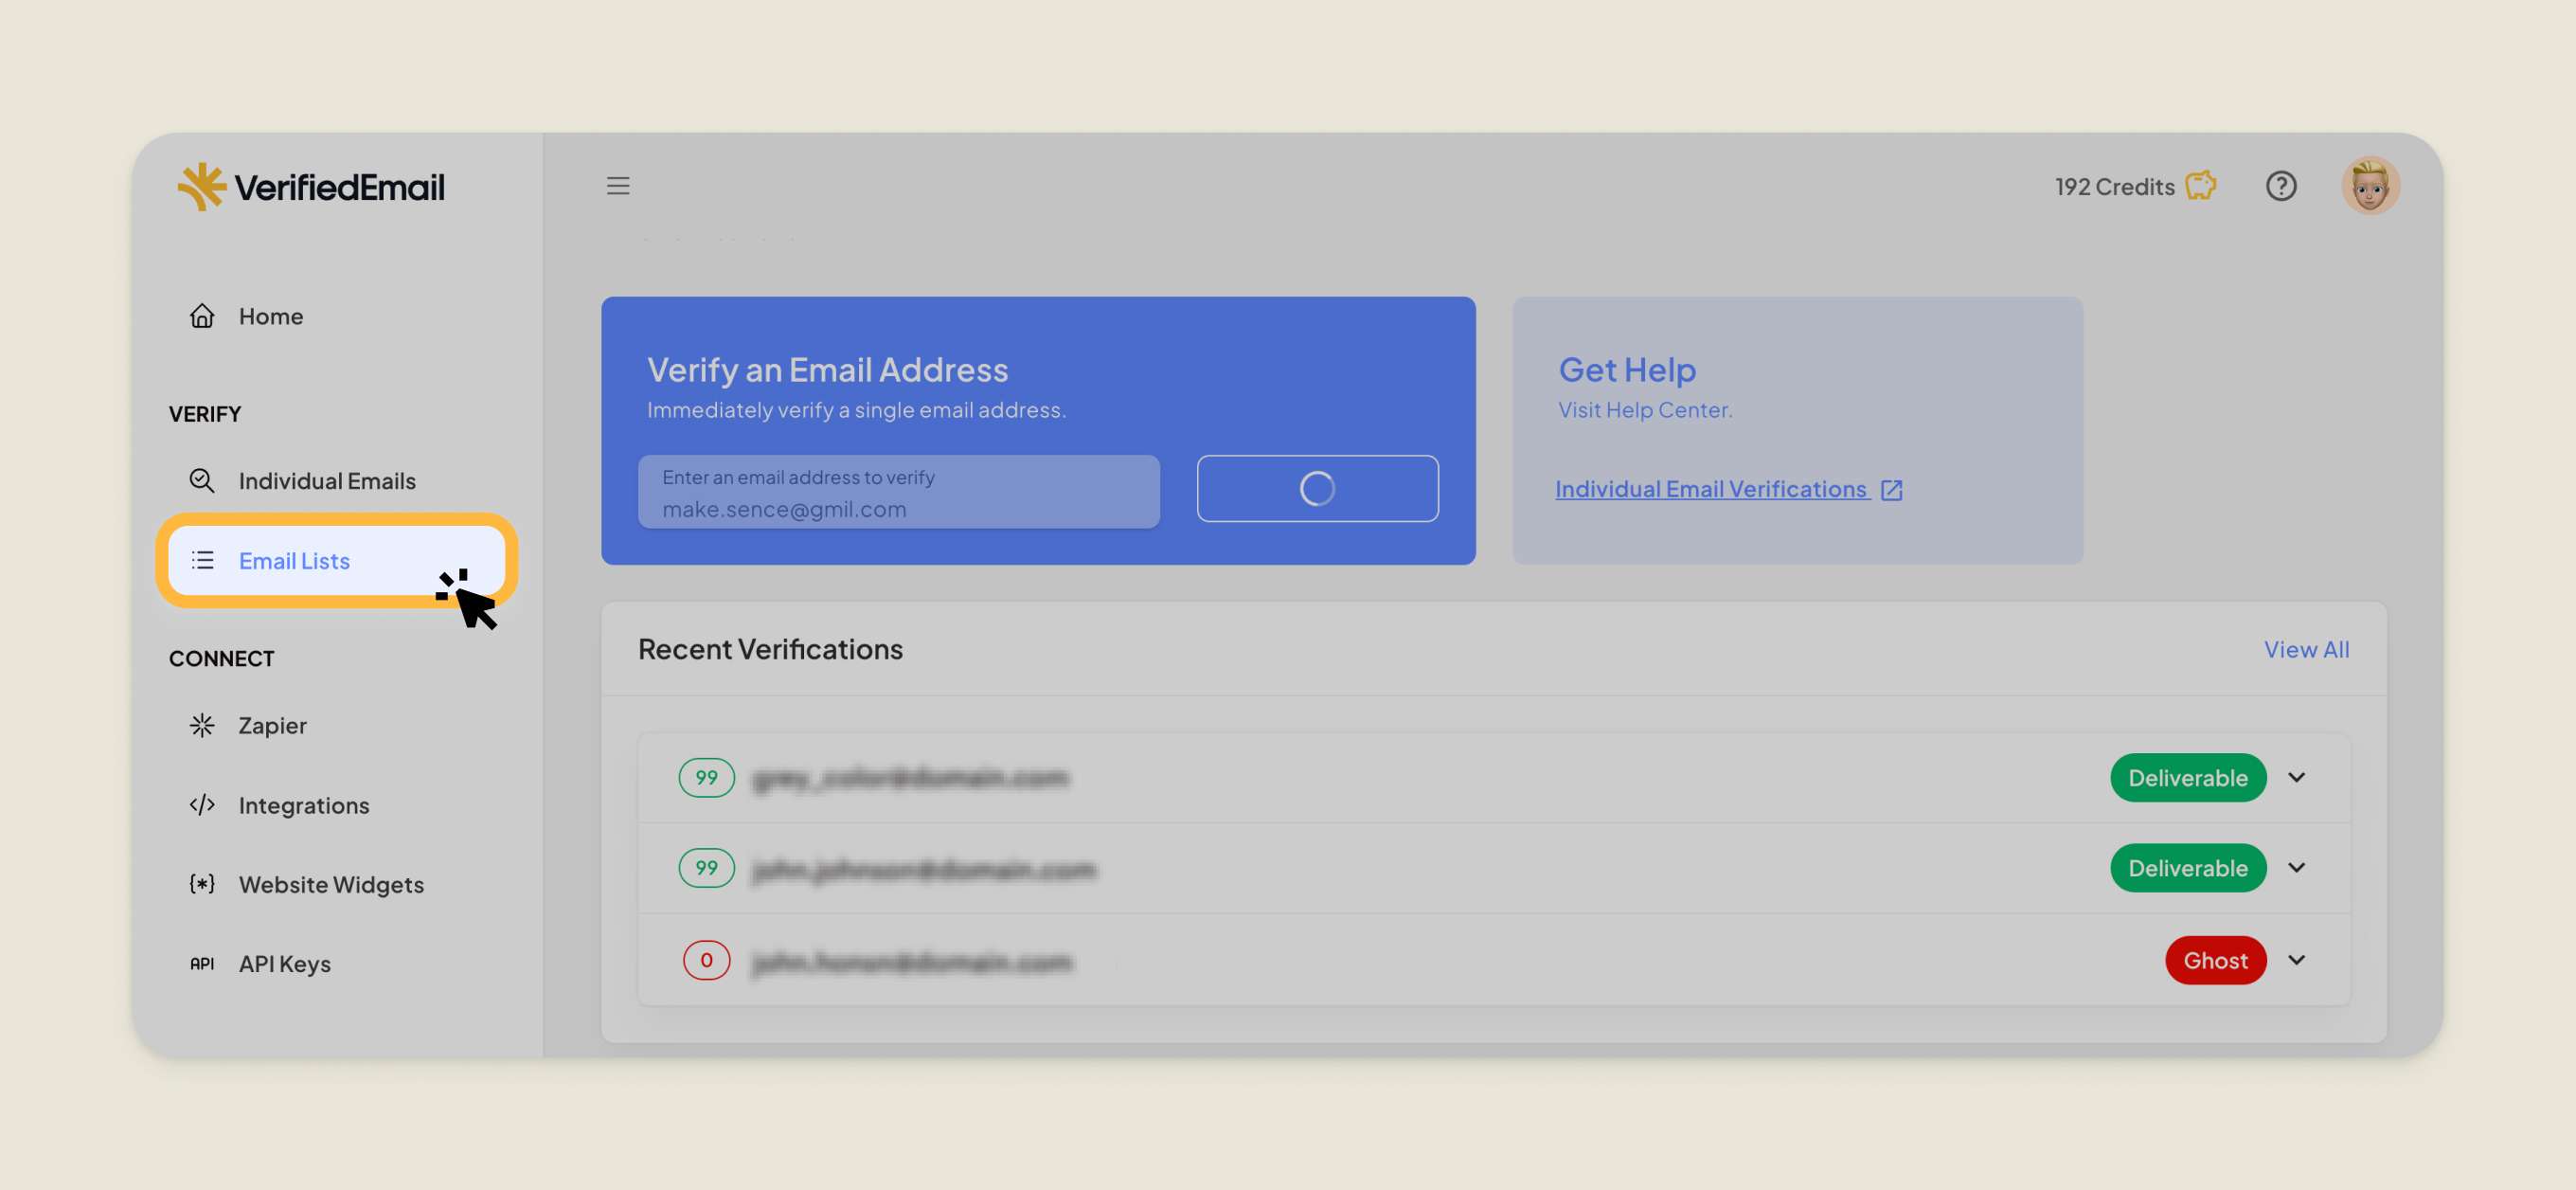
Task: Select the Zapier integration icon
Action: [x=202, y=725]
